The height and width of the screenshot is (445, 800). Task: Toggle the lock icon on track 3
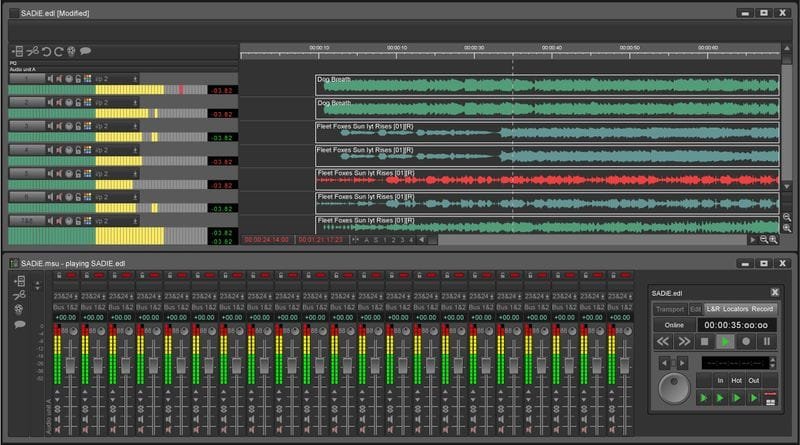76,126
